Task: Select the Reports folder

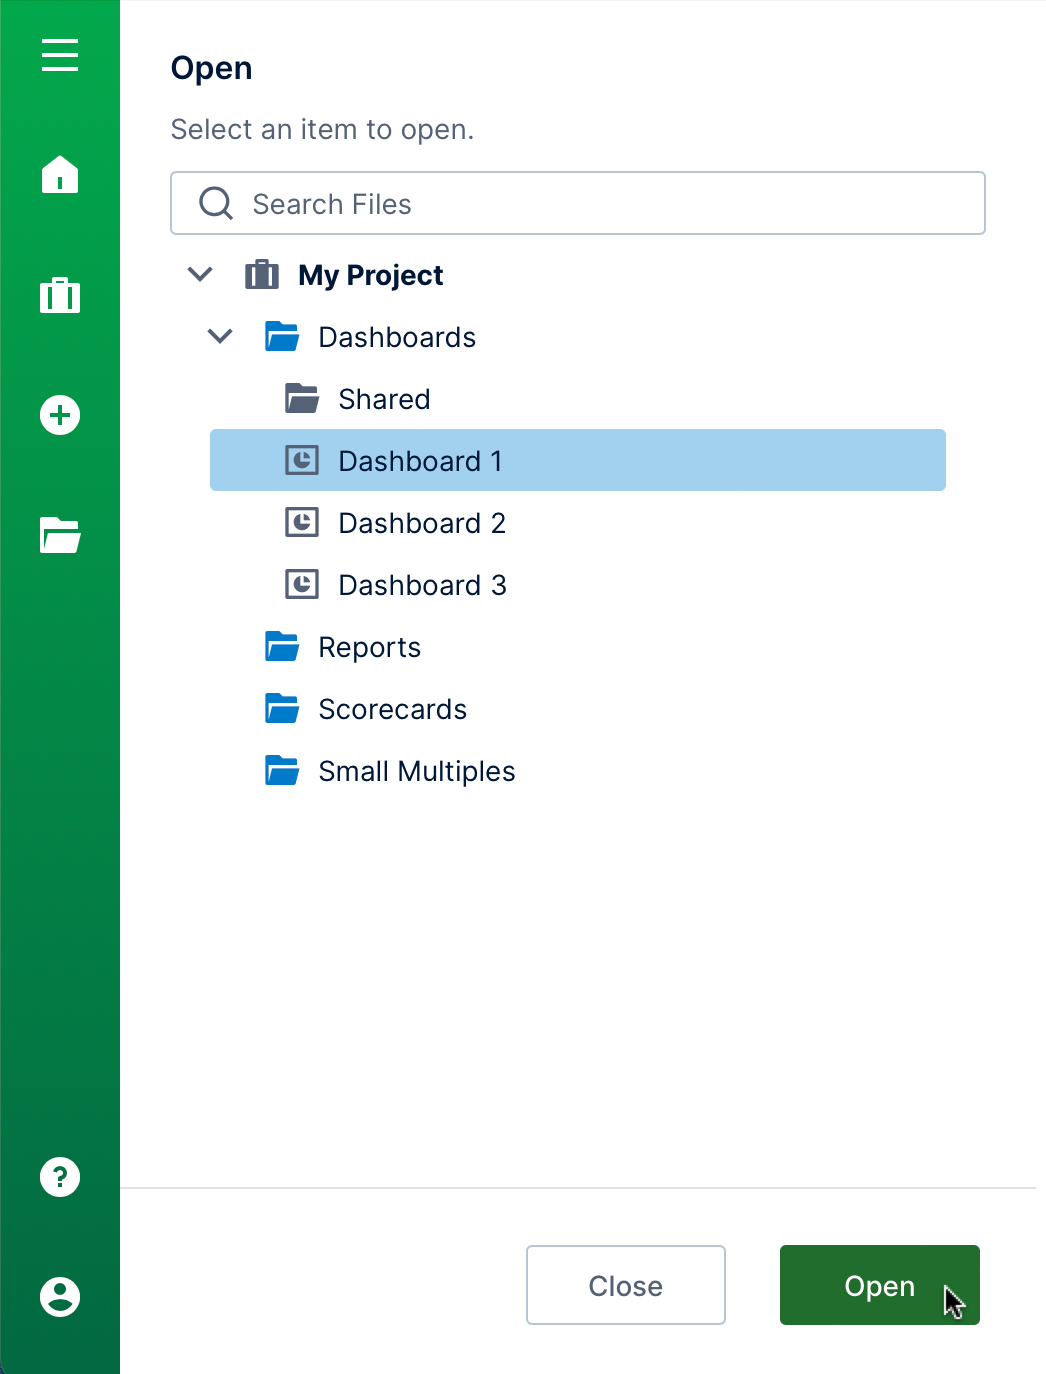Action: click(369, 647)
